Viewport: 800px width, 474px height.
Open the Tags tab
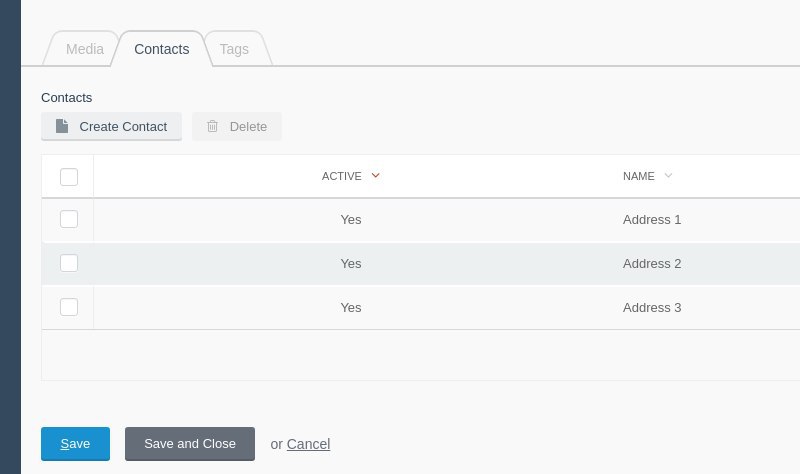click(234, 49)
